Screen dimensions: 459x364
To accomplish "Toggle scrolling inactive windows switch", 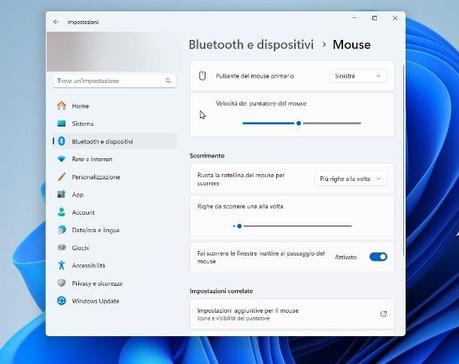I will tap(378, 257).
